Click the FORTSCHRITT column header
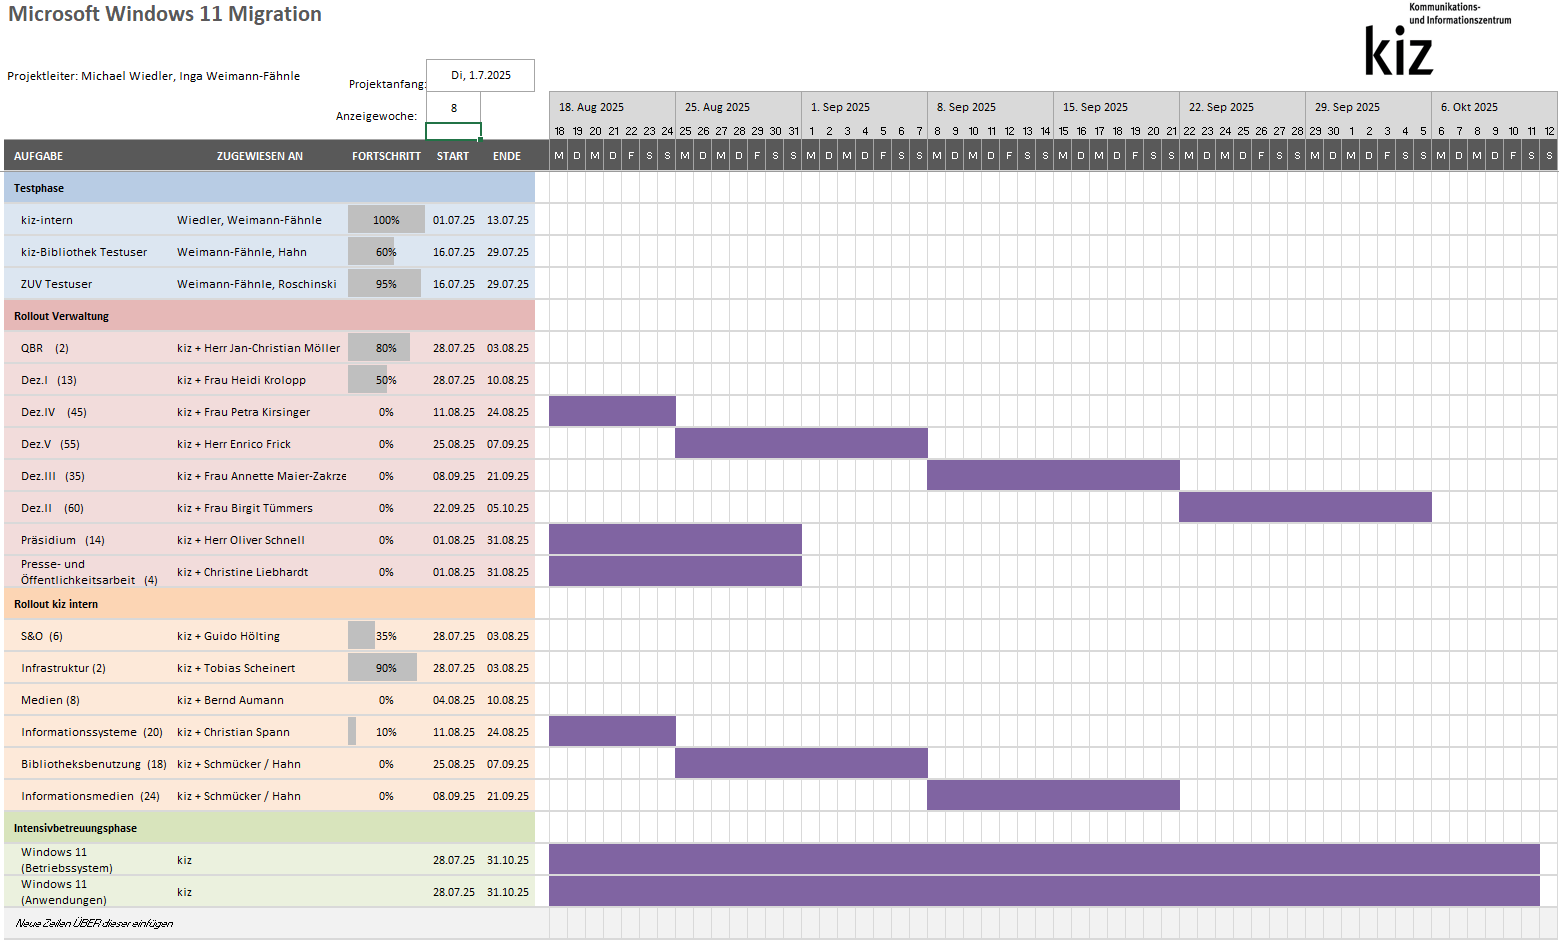The height and width of the screenshot is (942, 1559). pos(386,156)
